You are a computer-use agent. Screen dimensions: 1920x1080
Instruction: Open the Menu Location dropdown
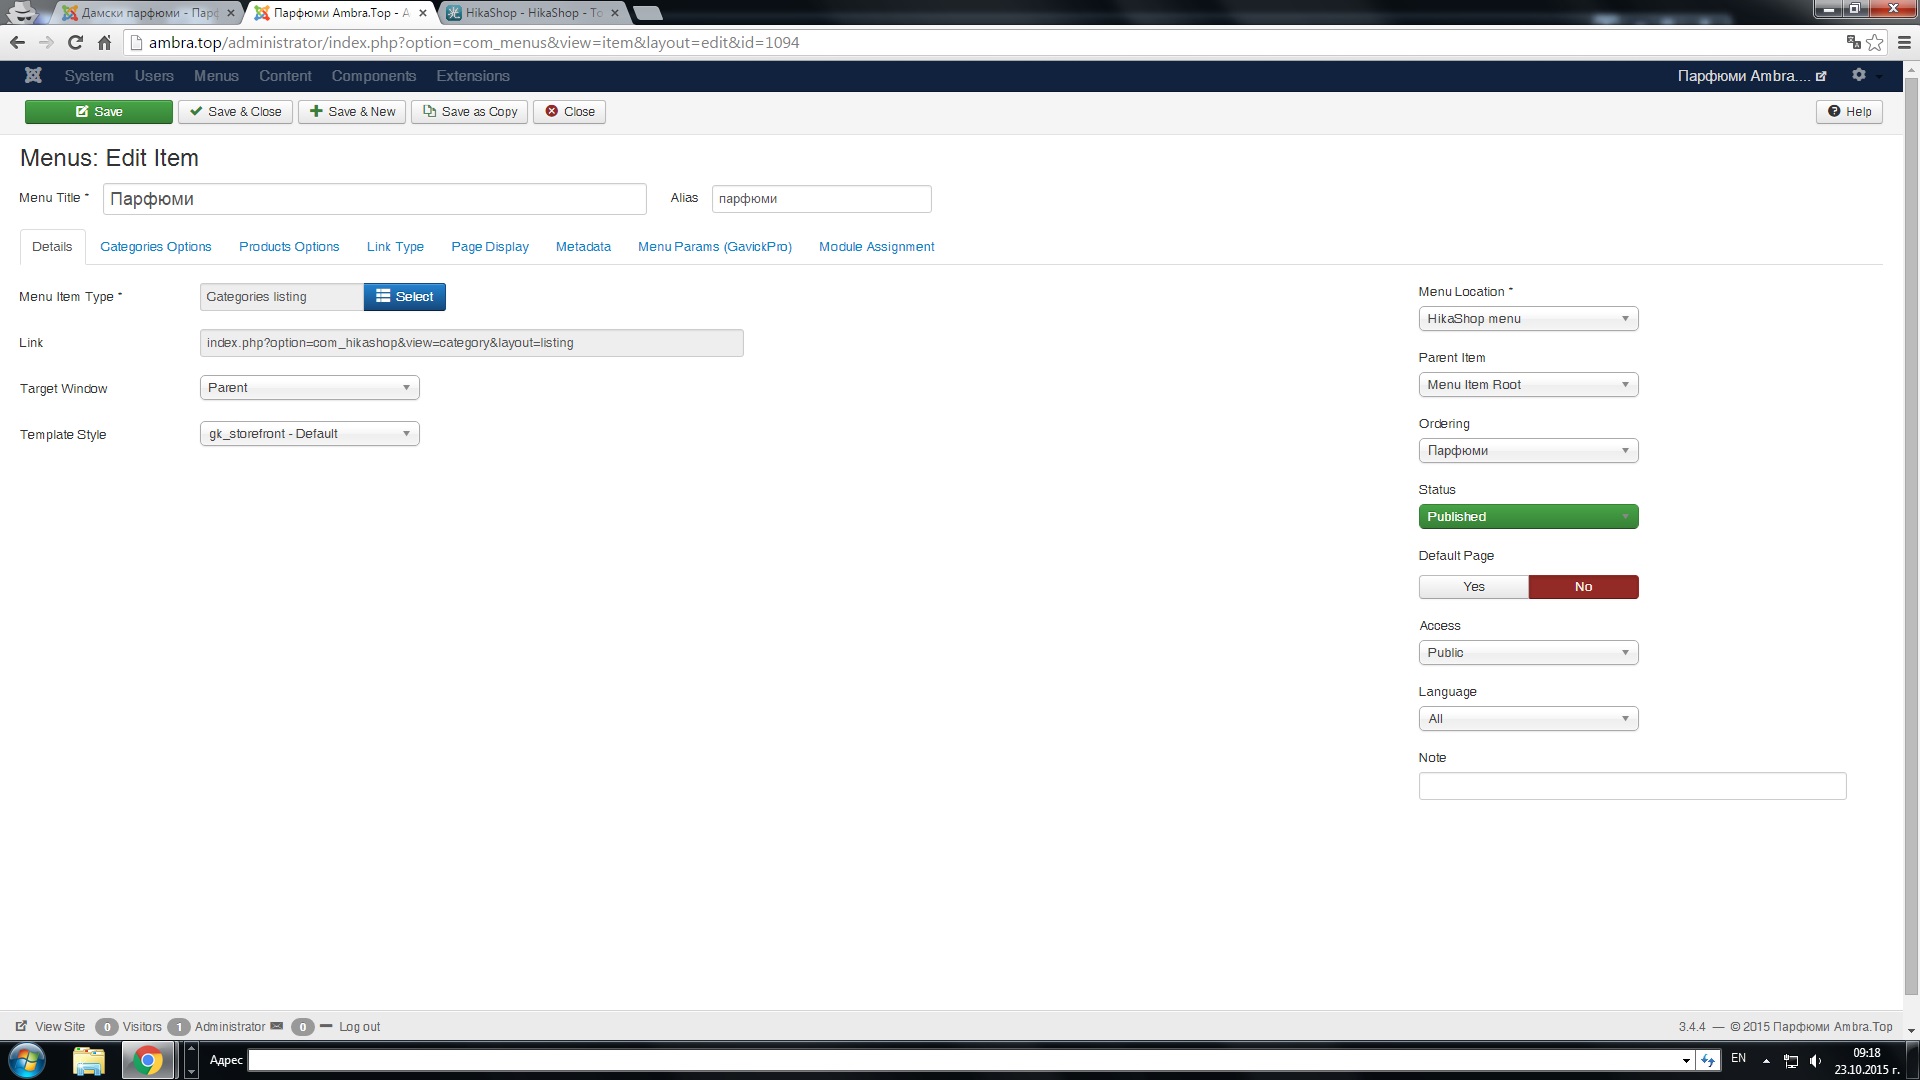[1529, 319]
